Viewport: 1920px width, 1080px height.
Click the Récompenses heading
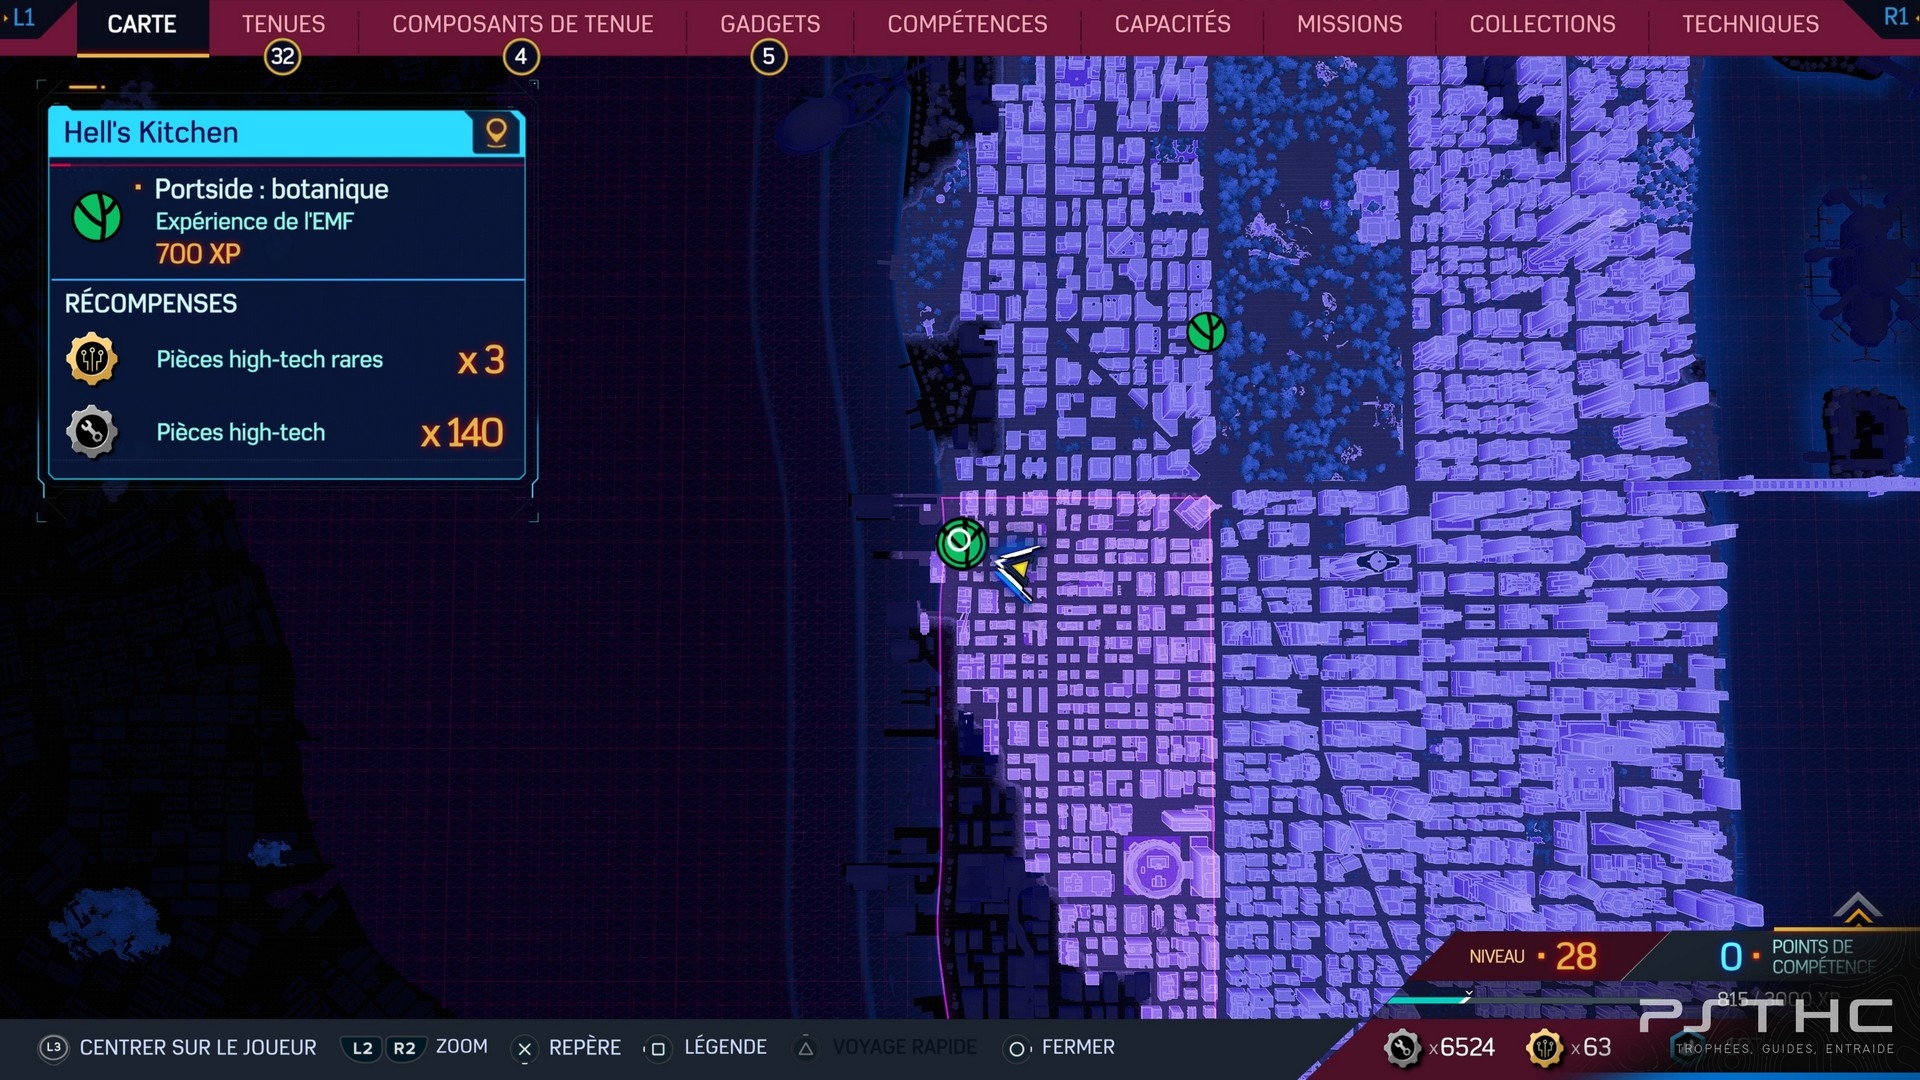point(151,303)
